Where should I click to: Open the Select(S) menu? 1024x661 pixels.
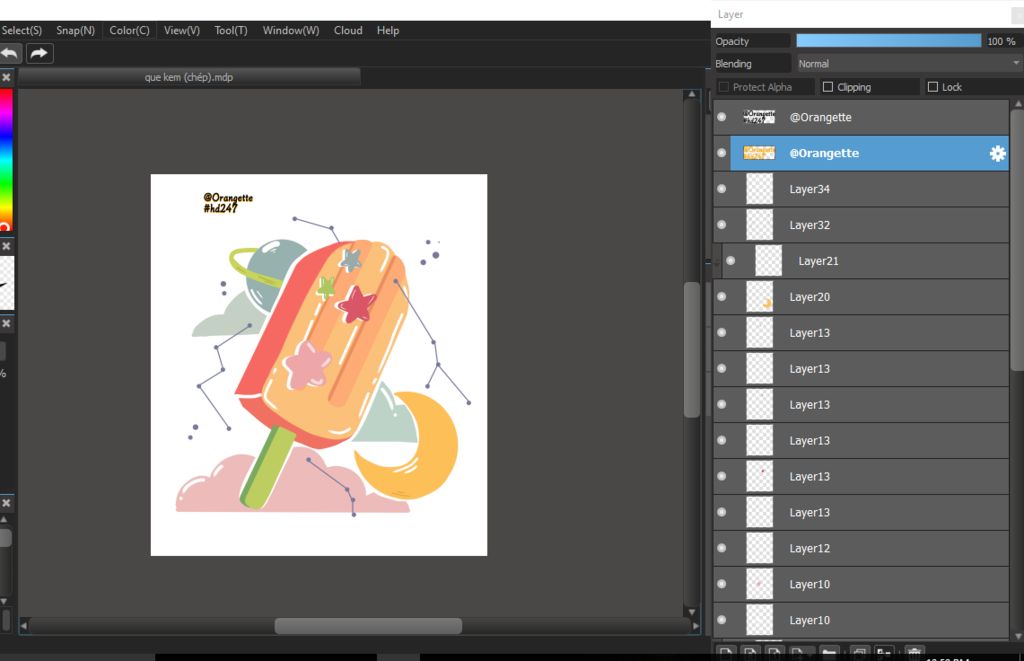click(x=22, y=30)
